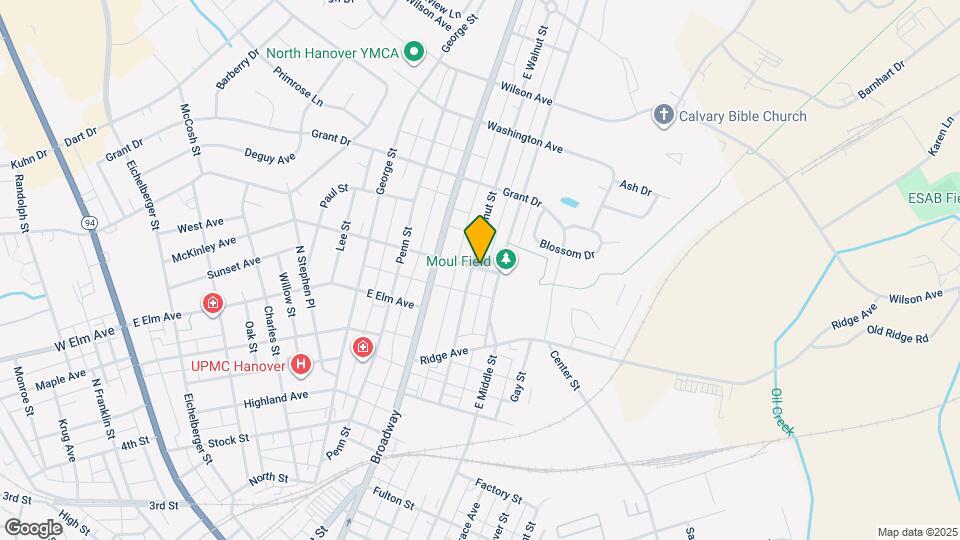Screen dimensions: 960x540
Task: Open the Google logo link
Action: (33, 528)
